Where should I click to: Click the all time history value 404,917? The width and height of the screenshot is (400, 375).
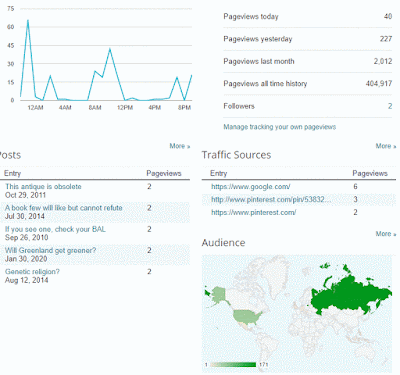click(379, 83)
